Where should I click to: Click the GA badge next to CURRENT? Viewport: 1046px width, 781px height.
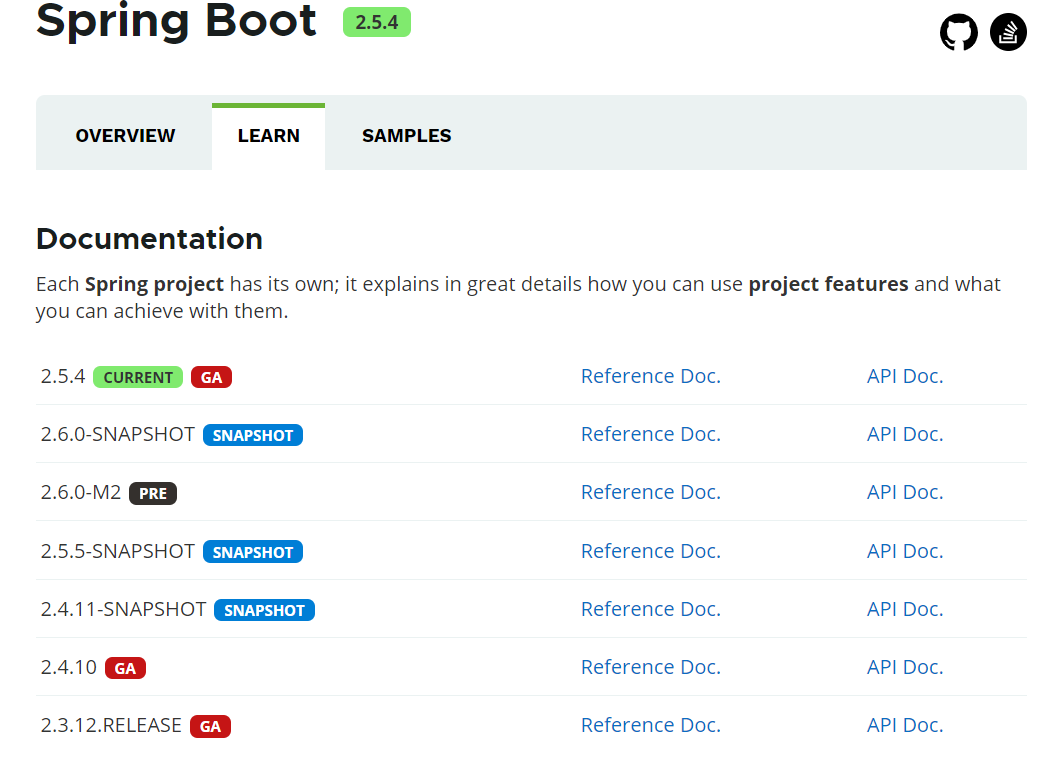(x=211, y=377)
